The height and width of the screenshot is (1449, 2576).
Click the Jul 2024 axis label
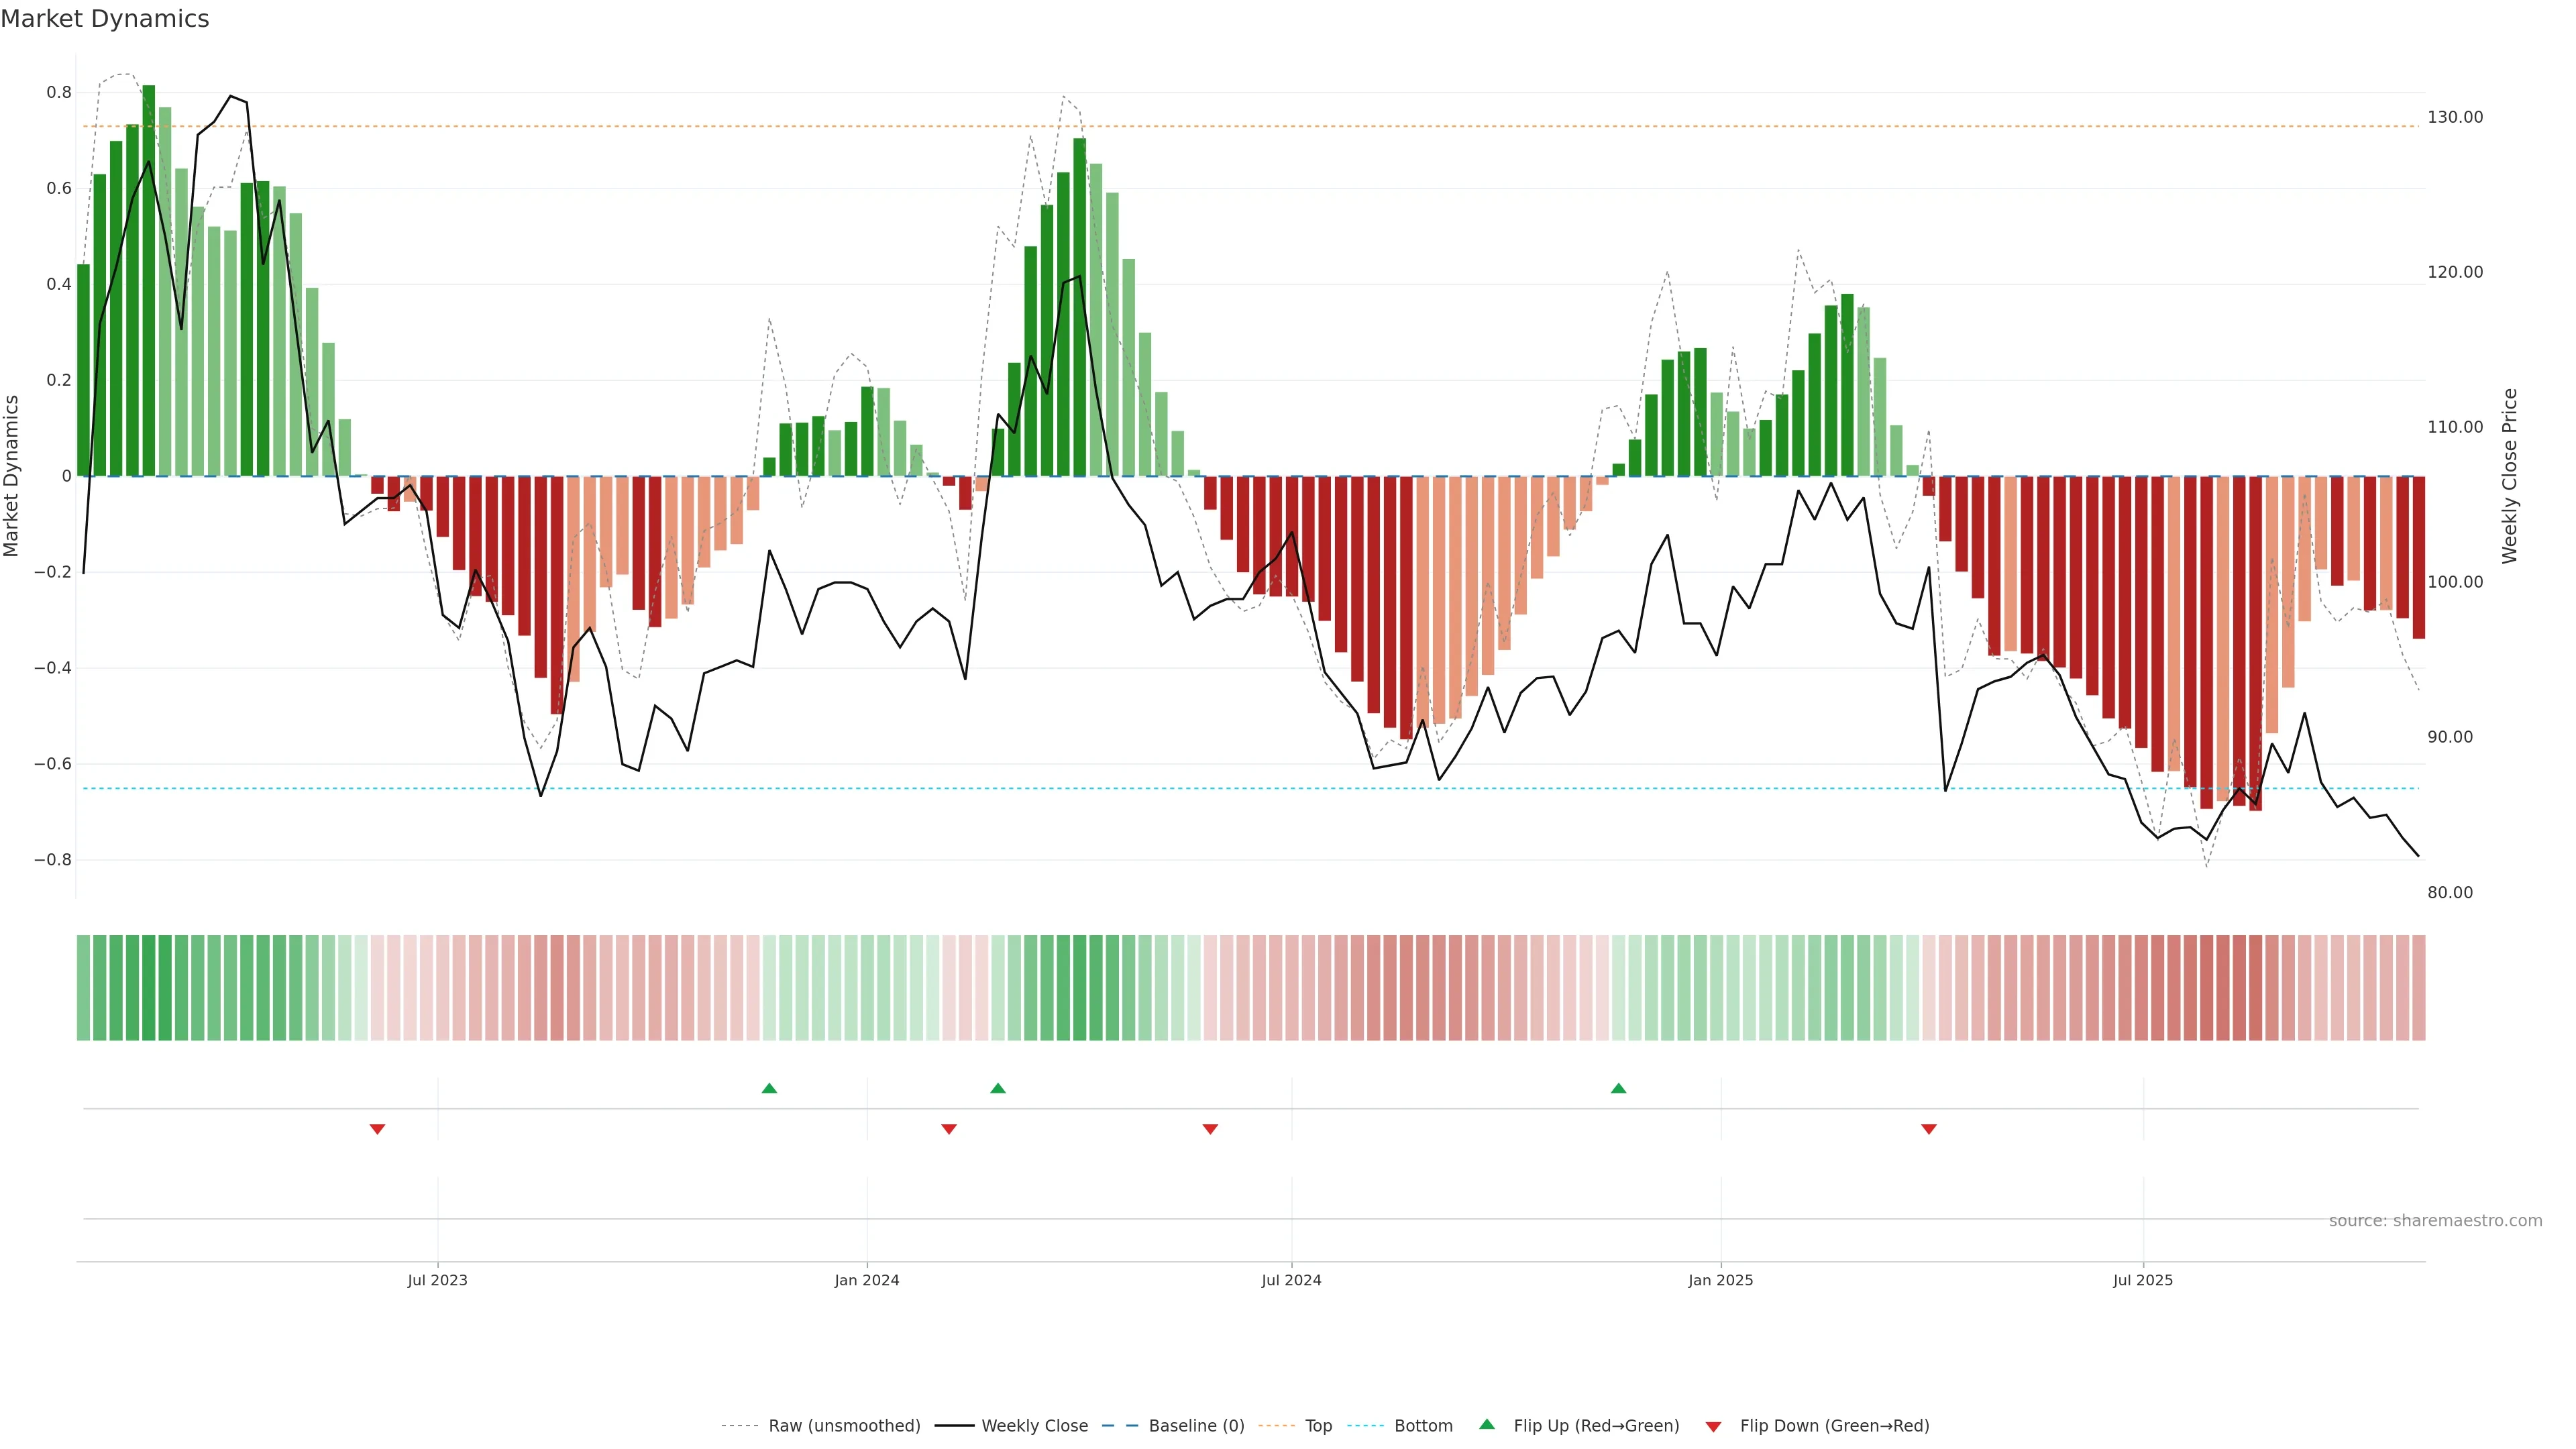(1291, 1280)
